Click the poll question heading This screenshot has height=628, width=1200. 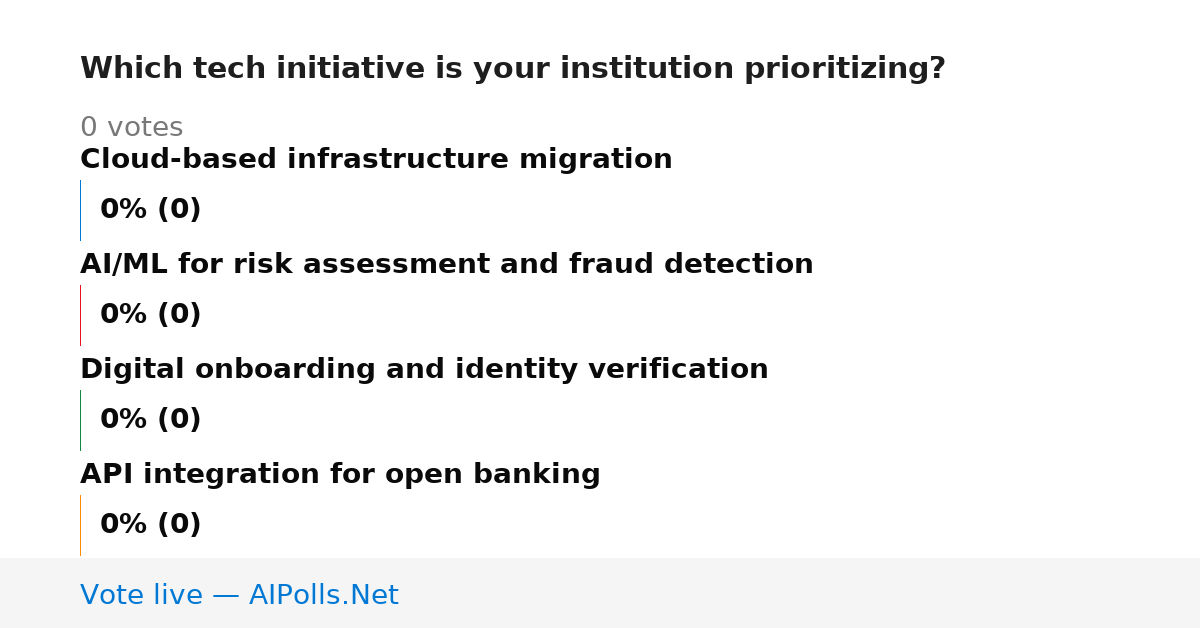tap(513, 69)
